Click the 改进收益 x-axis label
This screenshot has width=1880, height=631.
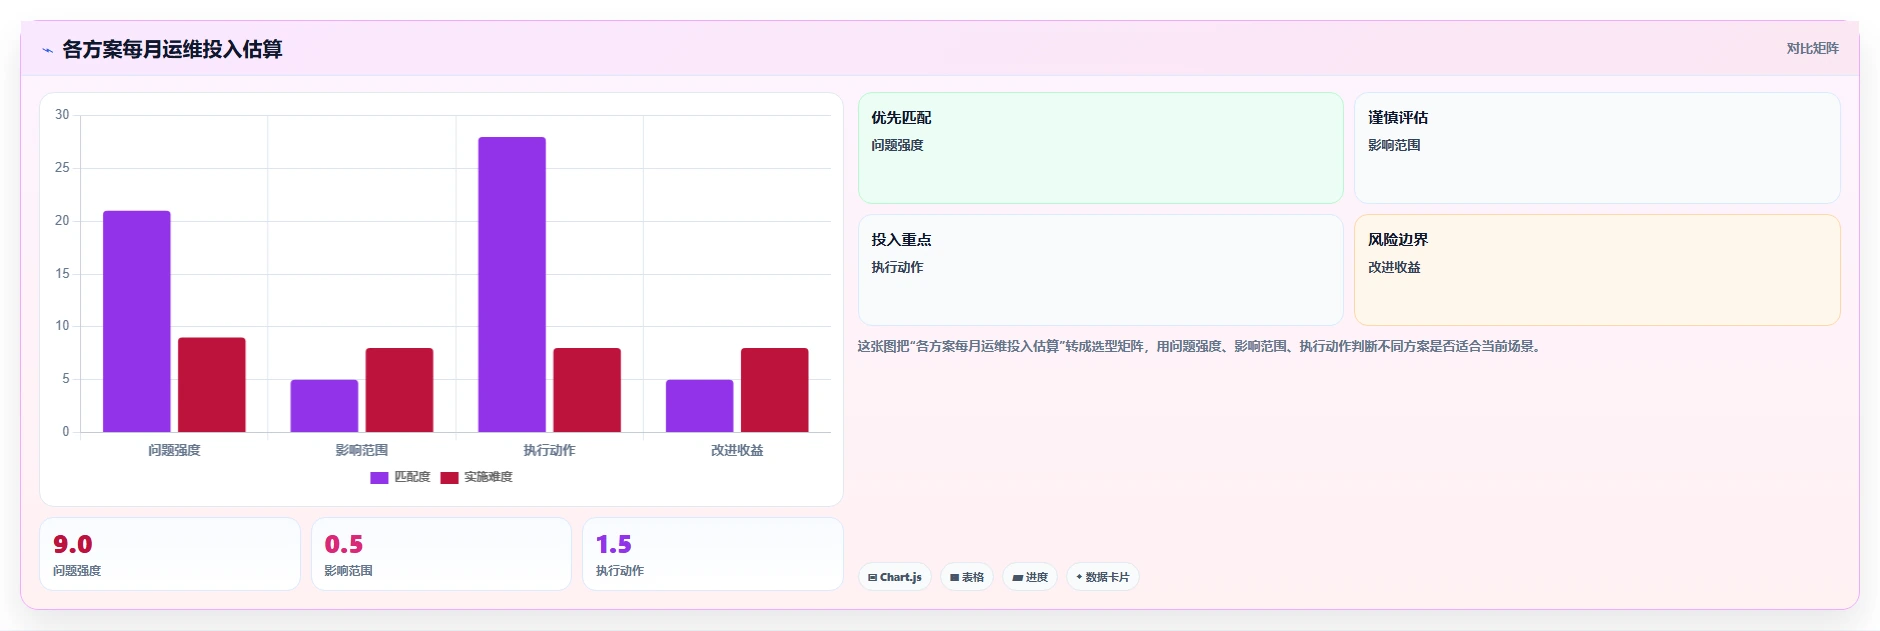click(x=737, y=451)
